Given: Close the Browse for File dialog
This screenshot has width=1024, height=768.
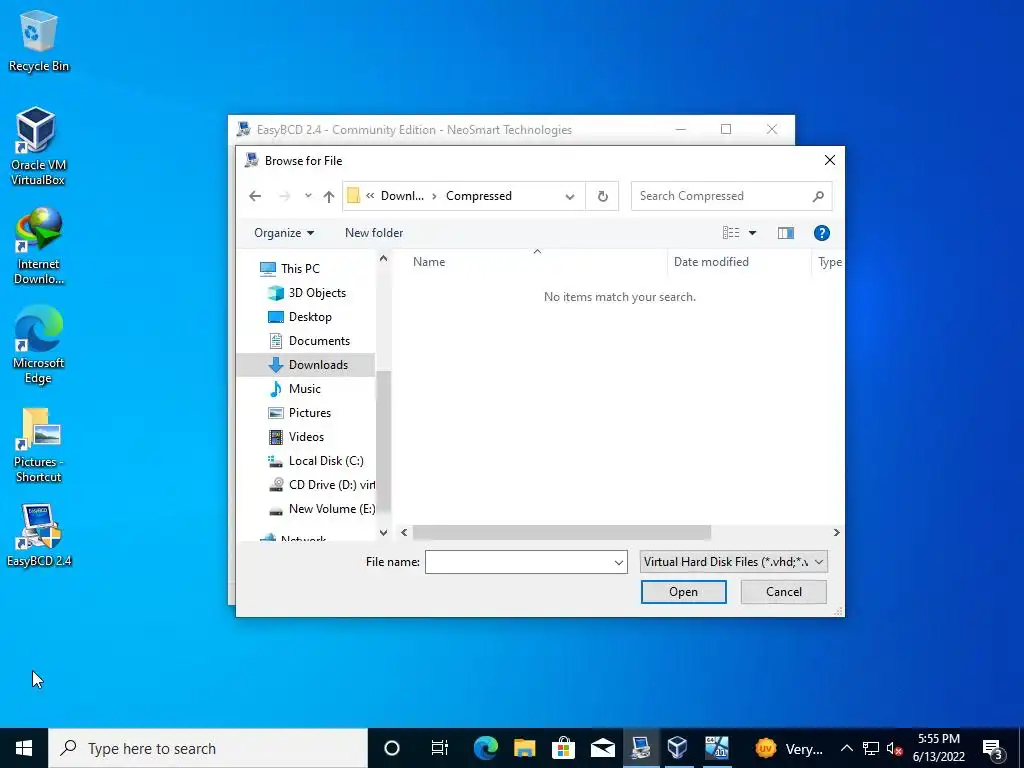Looking at the screenshot, I should pyautogui.click(x=829, y=160).
